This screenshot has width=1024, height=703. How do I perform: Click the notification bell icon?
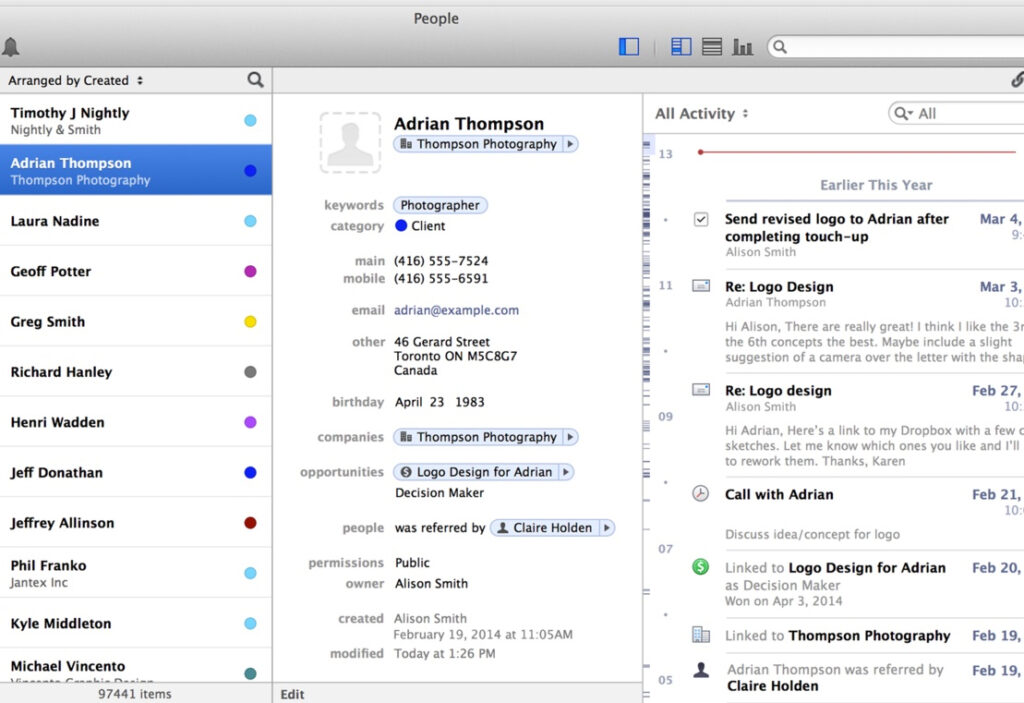tap(11, 47)
